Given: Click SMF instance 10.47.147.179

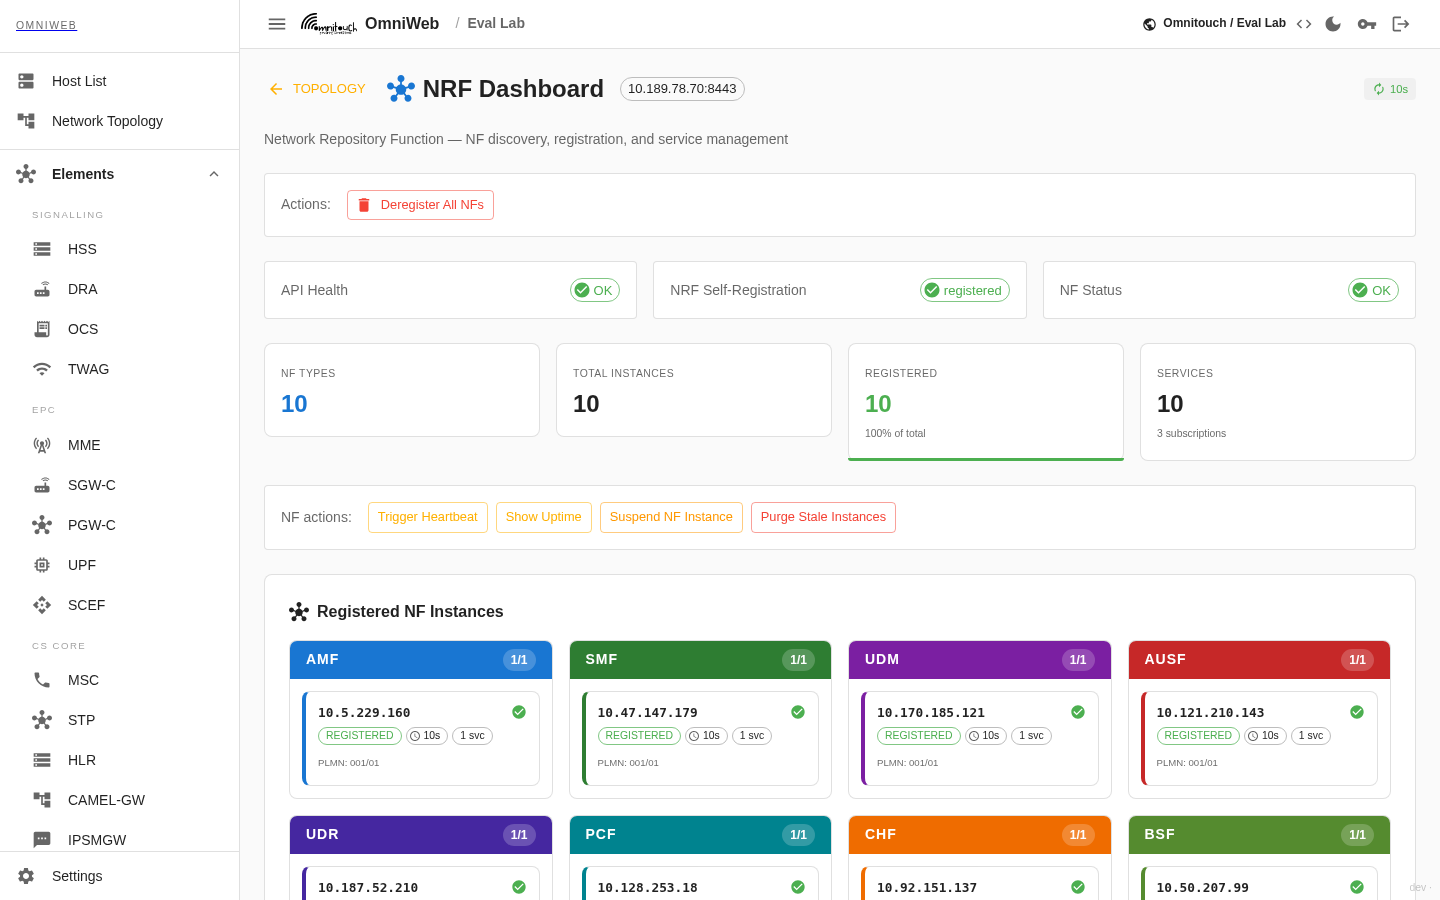Looking at the screenshot, I should point(700,739).
